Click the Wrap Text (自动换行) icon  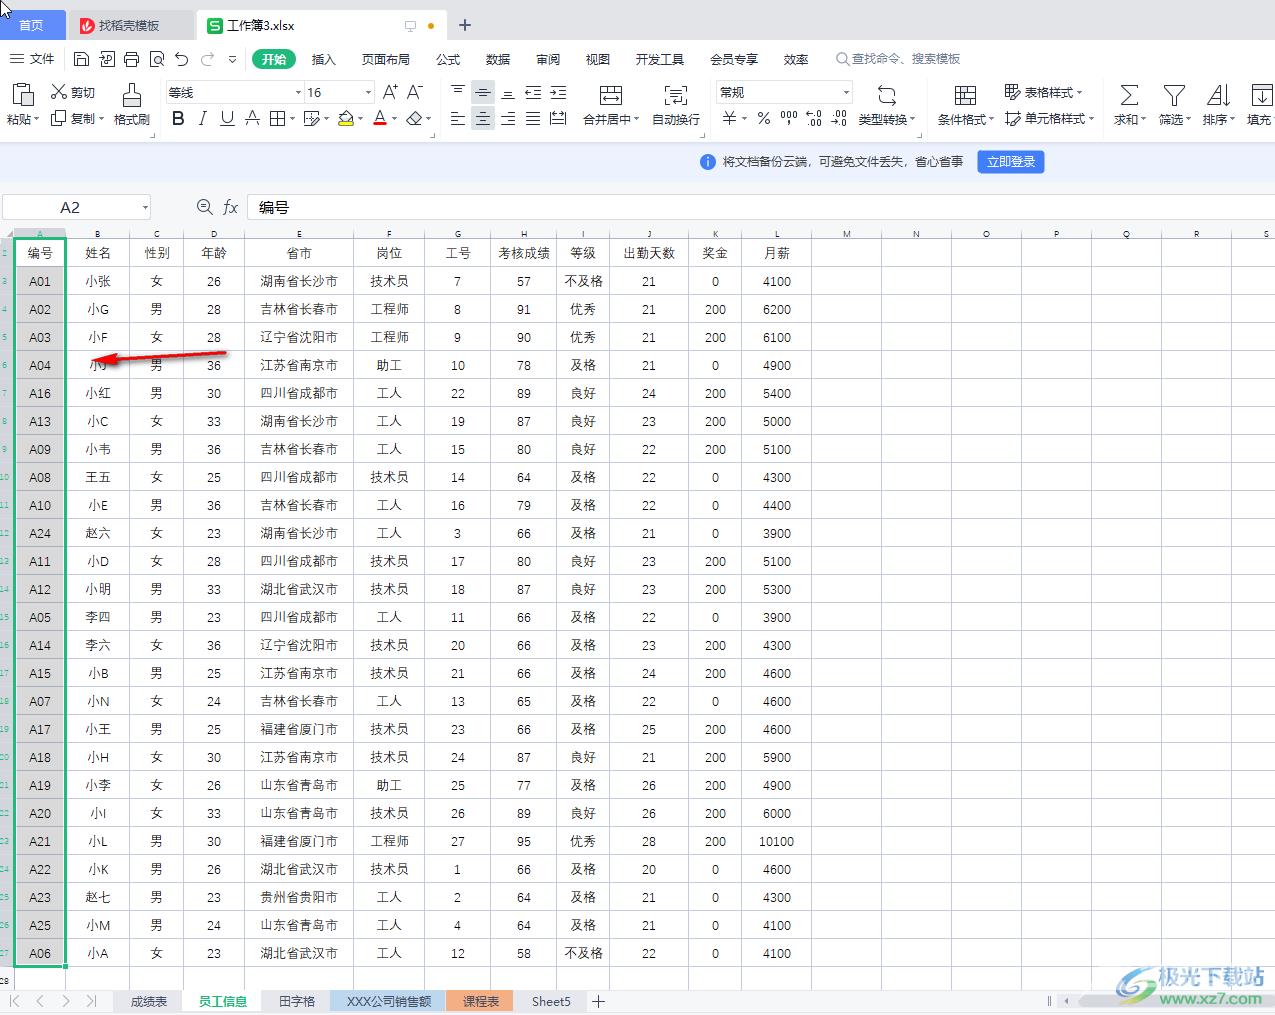(x=676, y=95)
